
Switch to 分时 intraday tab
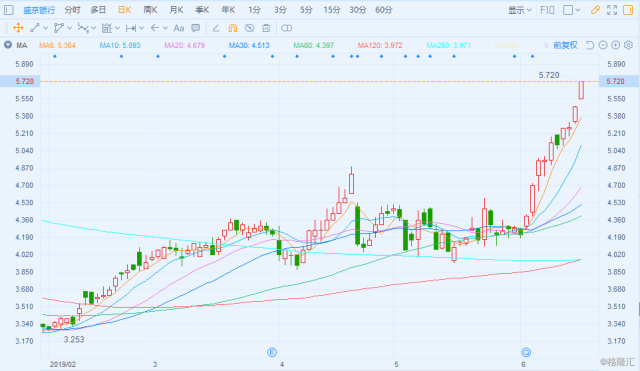(x=73, y=10)
